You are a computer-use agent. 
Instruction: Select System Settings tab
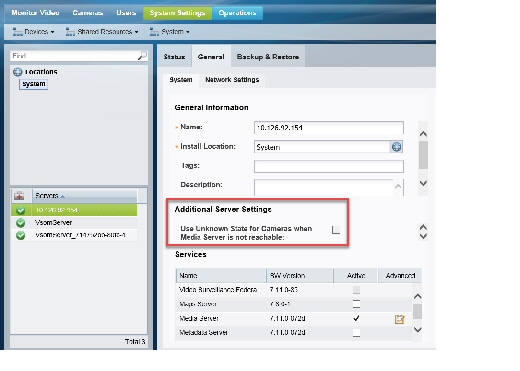point(177,13)
